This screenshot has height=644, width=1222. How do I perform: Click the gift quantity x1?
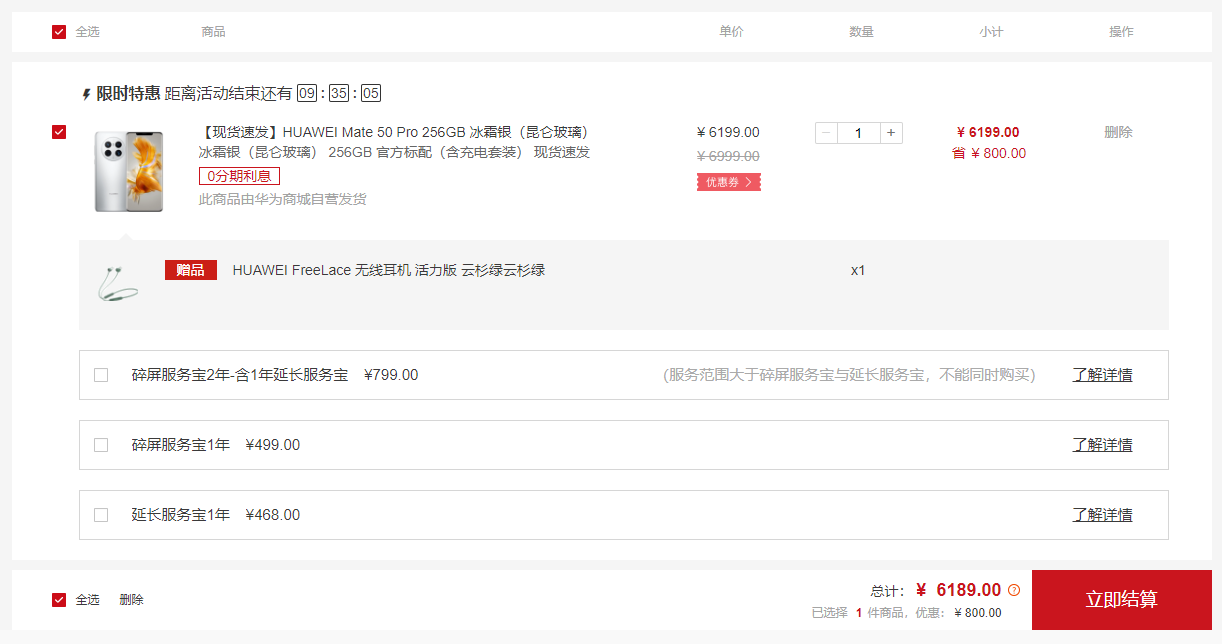[858, 270]
